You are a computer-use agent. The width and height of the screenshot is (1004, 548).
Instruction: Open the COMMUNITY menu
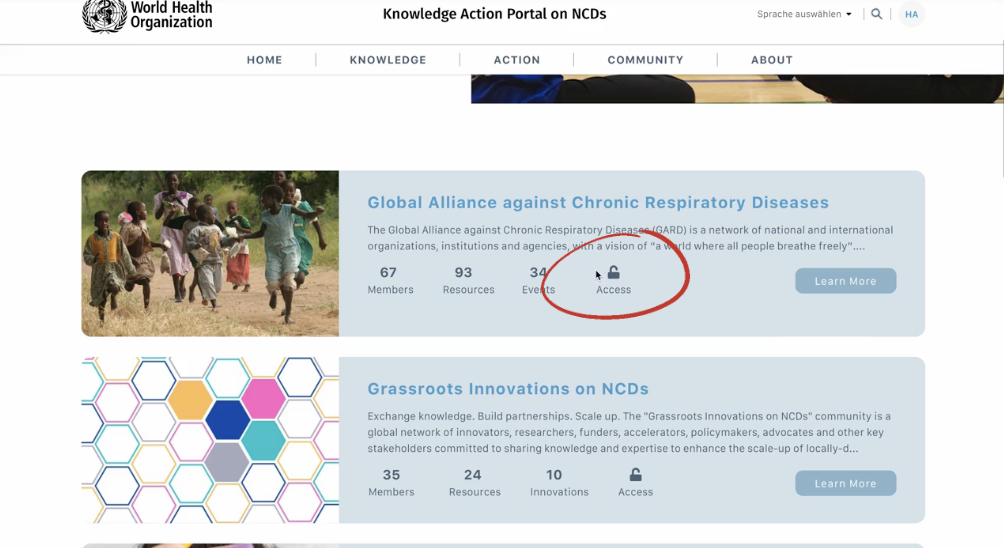point(645,60)
